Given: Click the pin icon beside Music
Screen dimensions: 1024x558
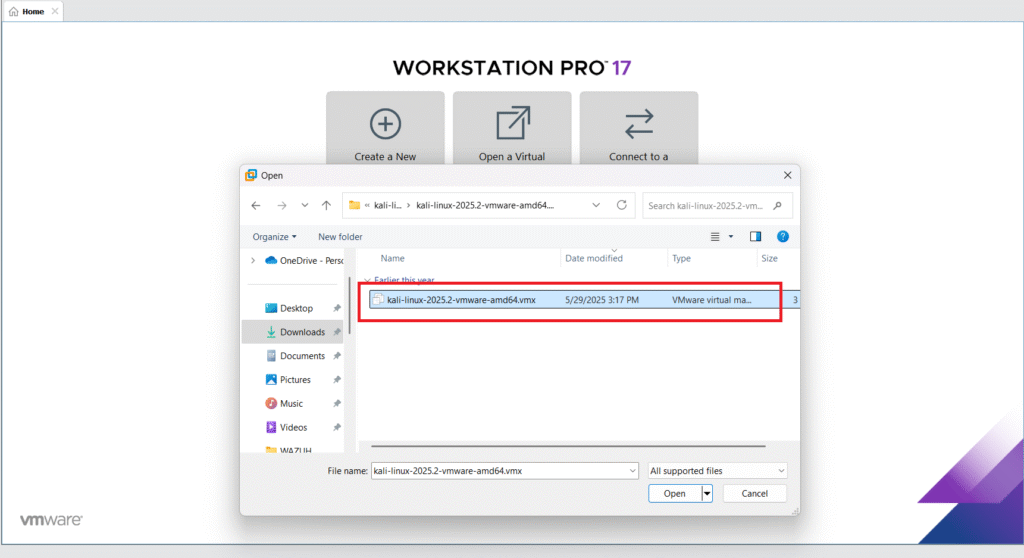Looking at the screenshot, I should (x=337, y=404).
